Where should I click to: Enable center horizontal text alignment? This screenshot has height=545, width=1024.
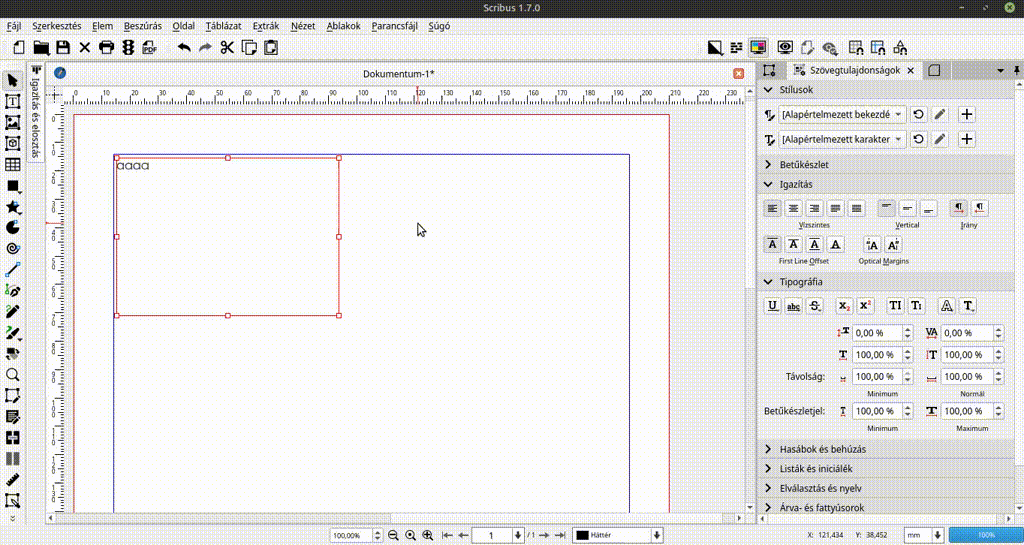click(x=794, y=208)
